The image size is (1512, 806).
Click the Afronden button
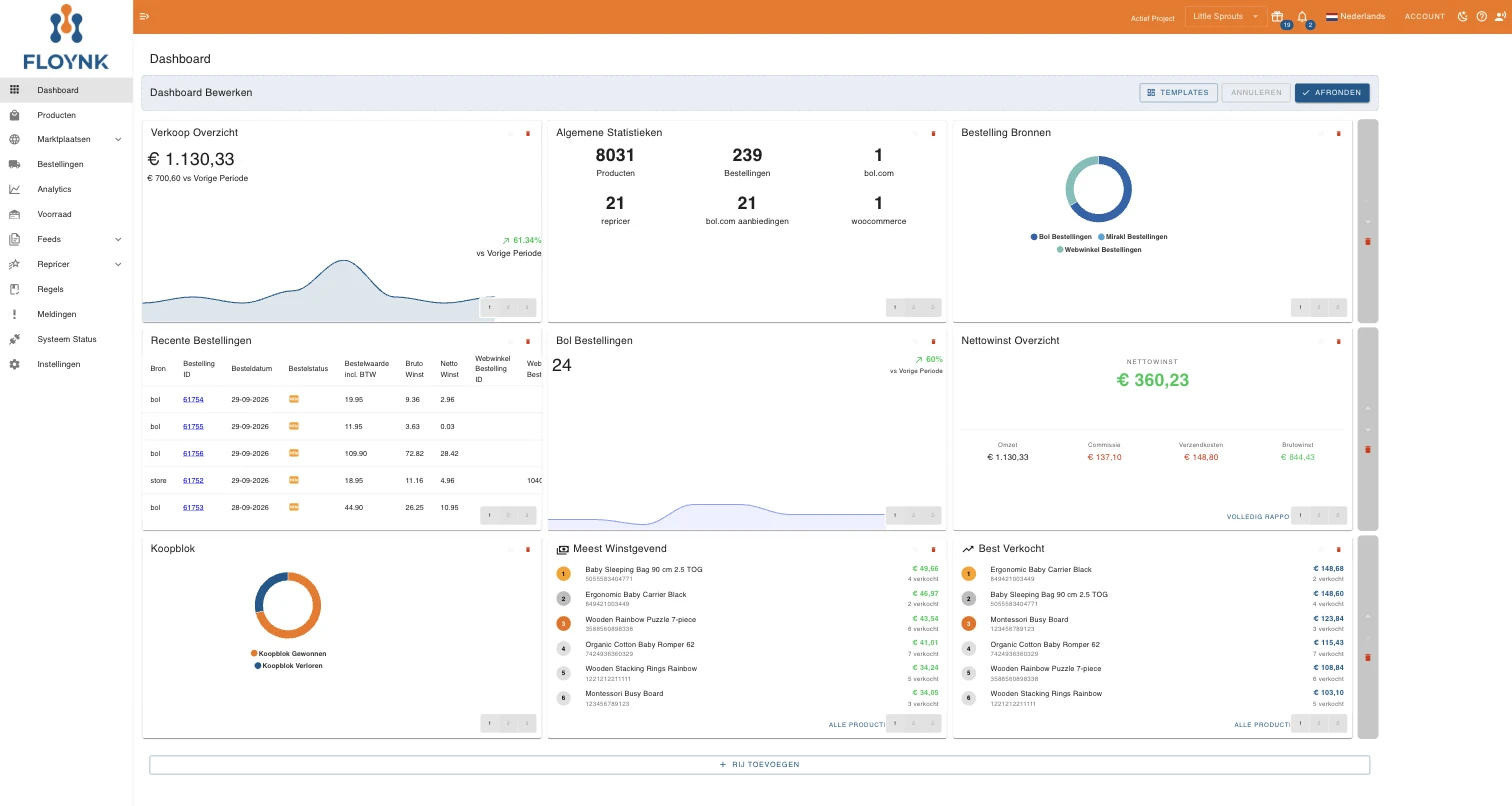(x=1332, y=93)
